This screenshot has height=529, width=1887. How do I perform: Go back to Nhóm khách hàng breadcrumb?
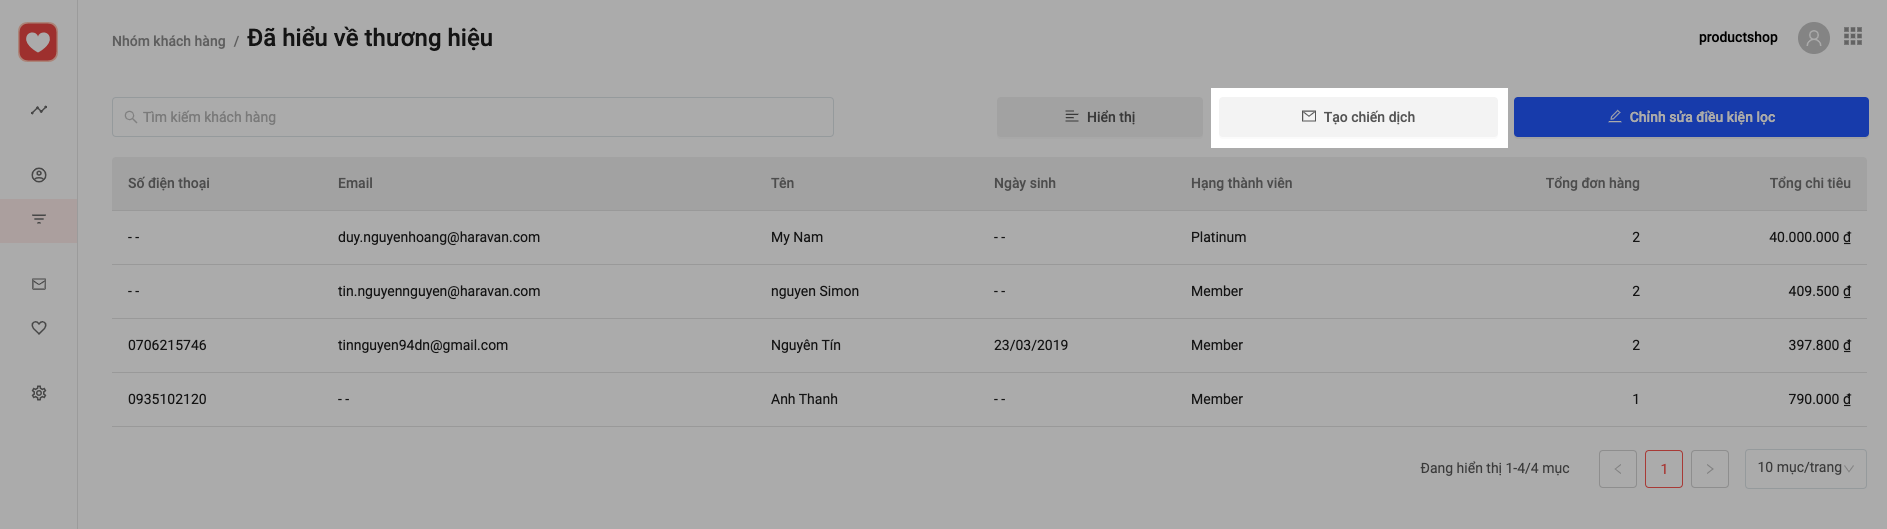[x=168, y=41]
